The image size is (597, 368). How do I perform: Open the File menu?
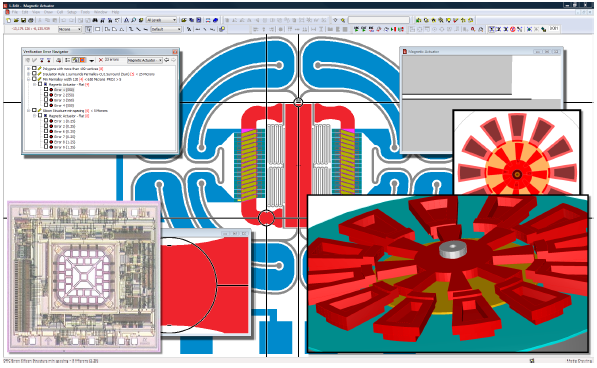[14, 12]
